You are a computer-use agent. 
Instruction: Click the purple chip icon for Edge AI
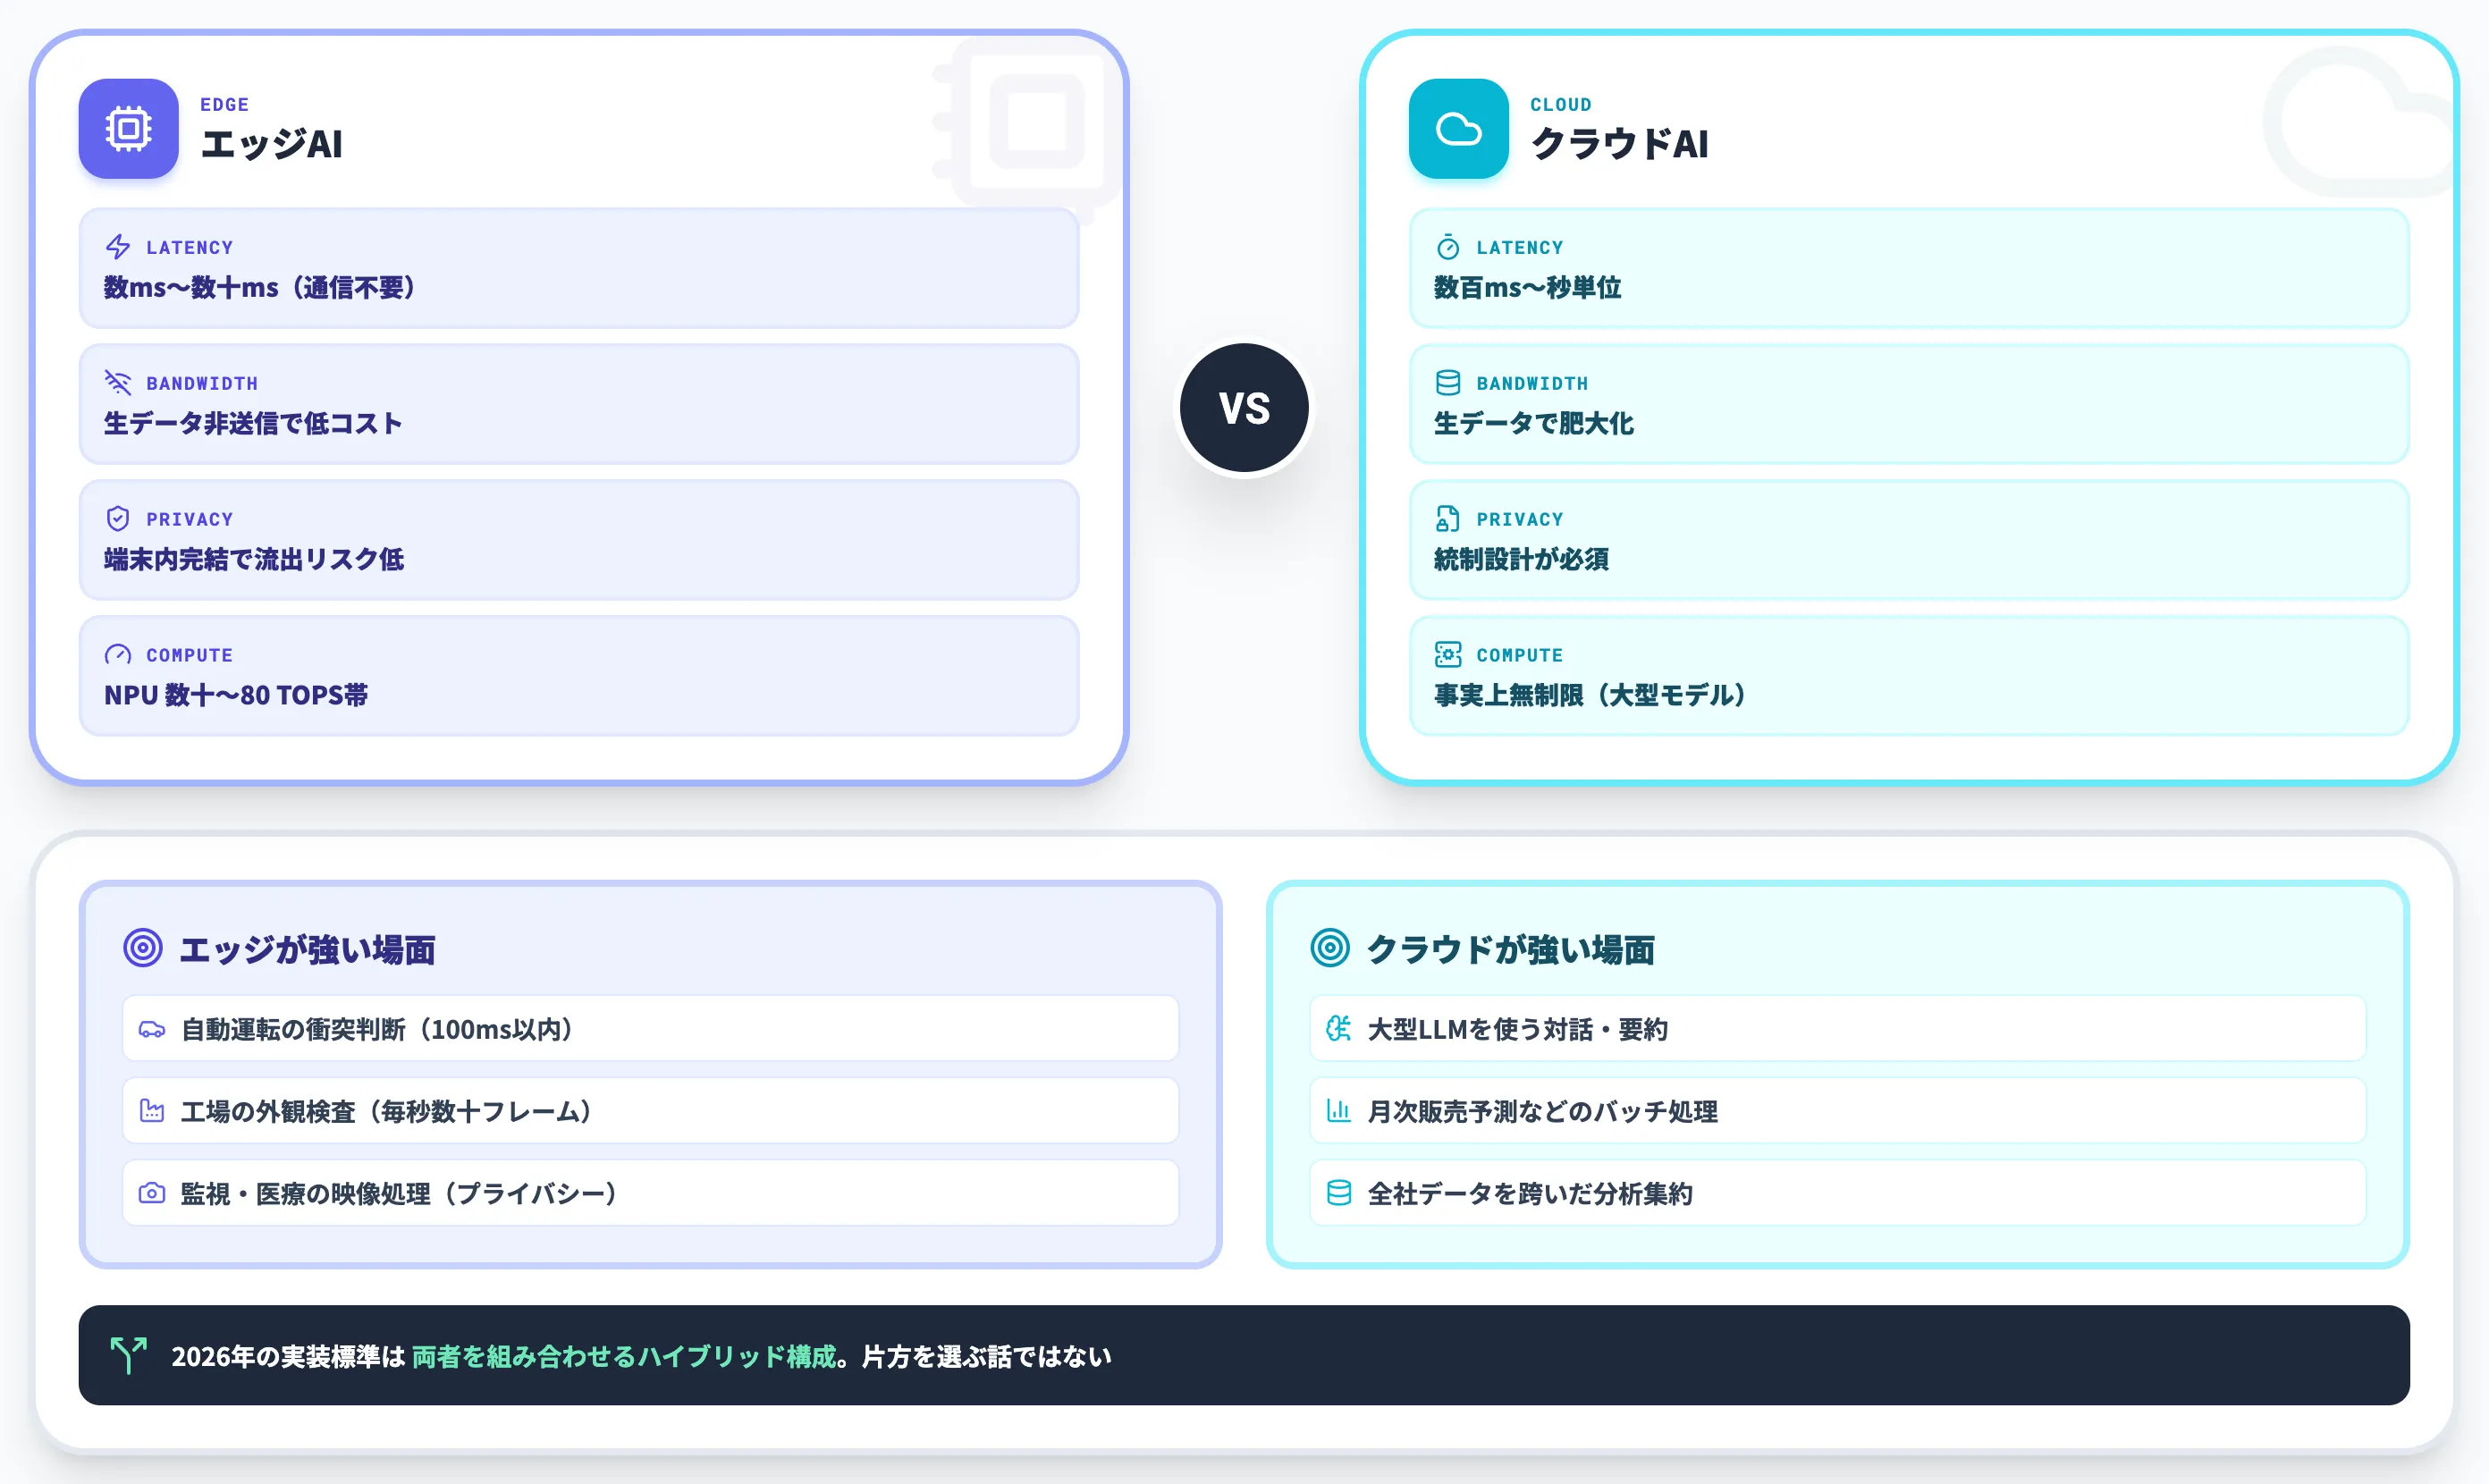pyautogui.click(x=128, y=129)
